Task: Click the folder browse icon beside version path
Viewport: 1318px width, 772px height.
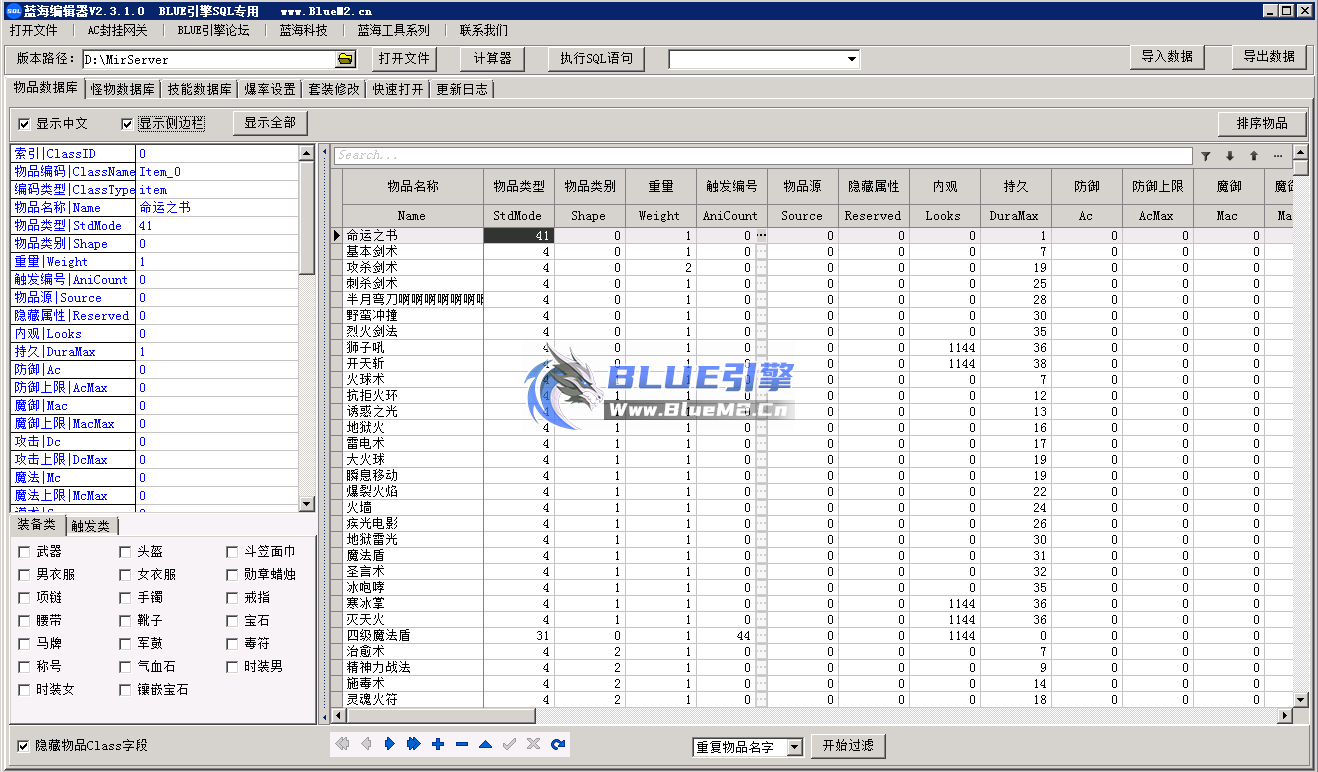Action: (346, 59)
